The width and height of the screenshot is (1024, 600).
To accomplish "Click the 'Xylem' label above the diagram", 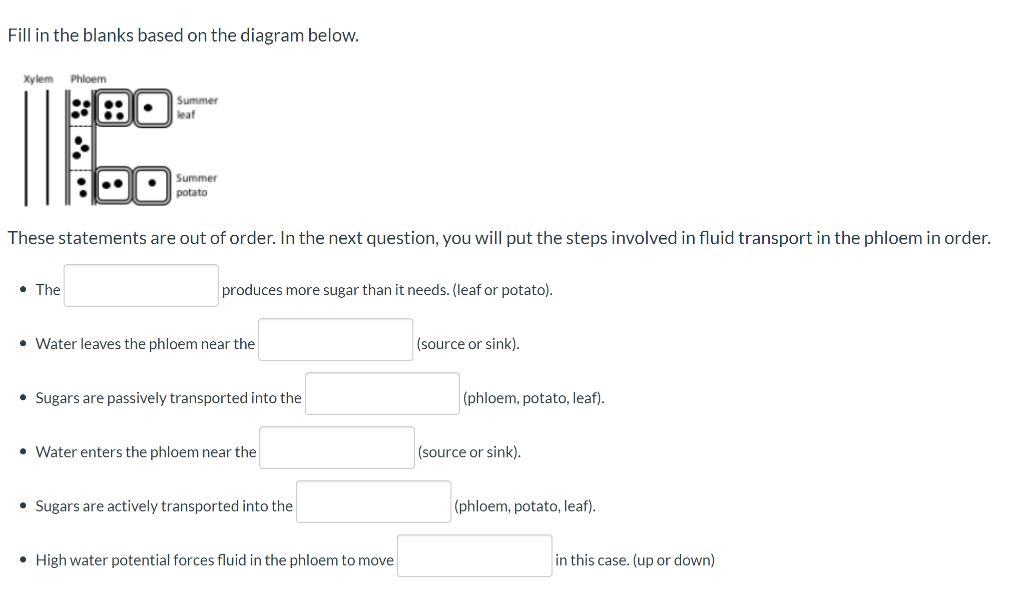I will (38, 78).
